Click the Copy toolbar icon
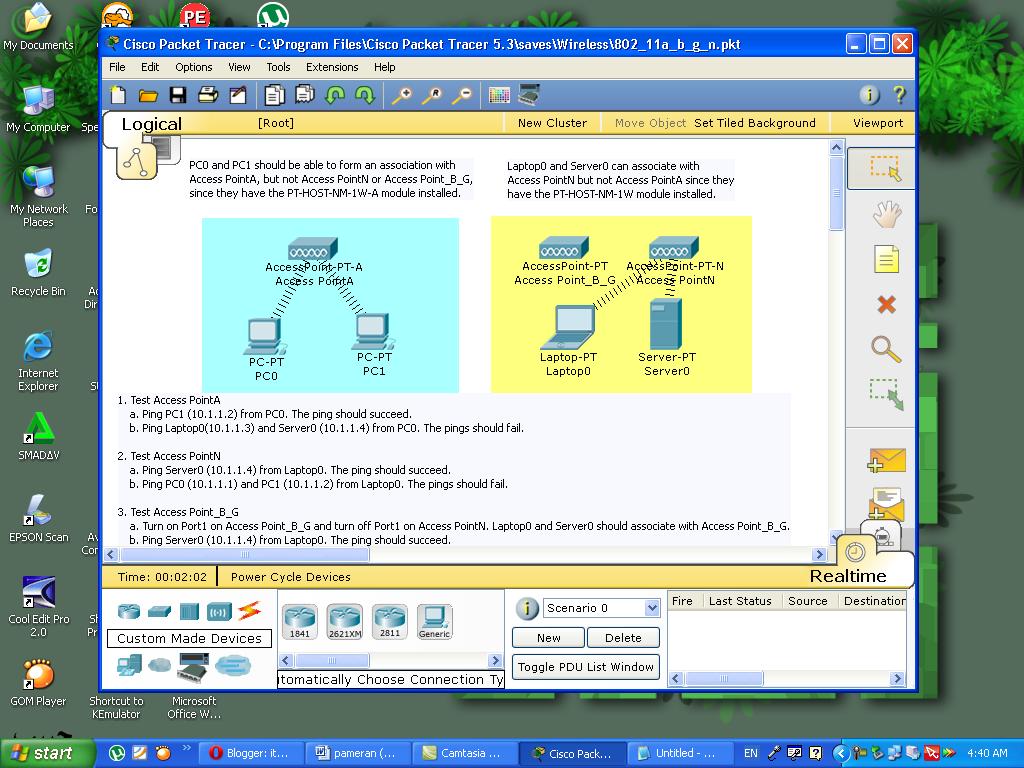This screenshot has height=768, width=1024. (x=274, y=95)
